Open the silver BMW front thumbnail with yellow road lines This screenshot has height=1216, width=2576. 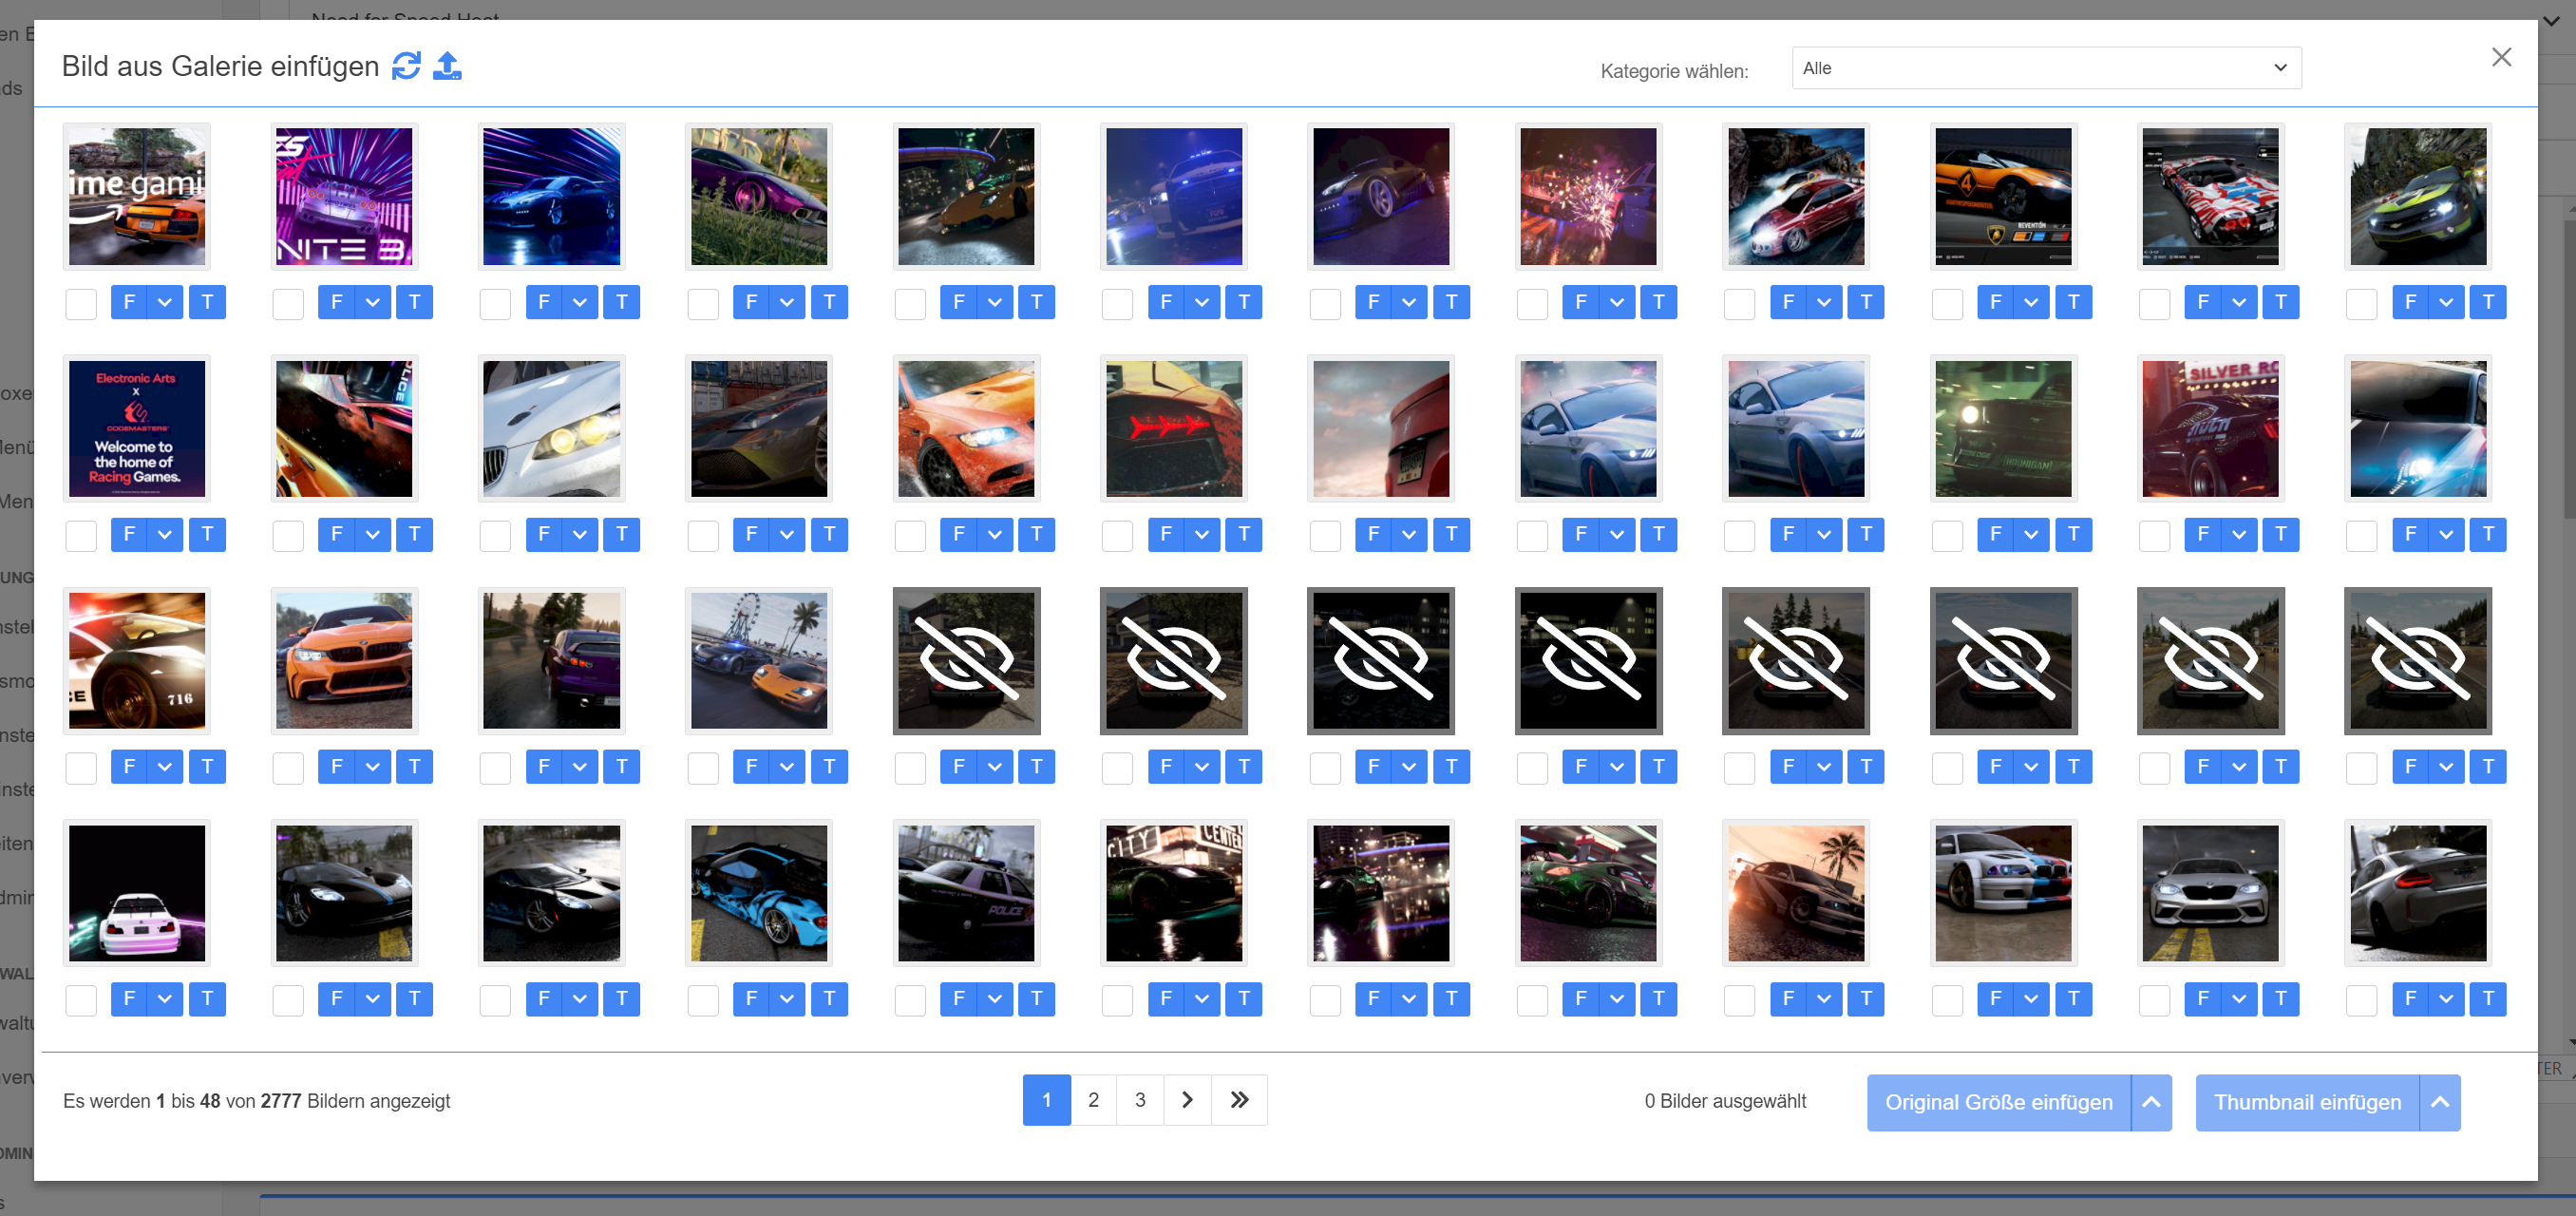(2210, 893)
